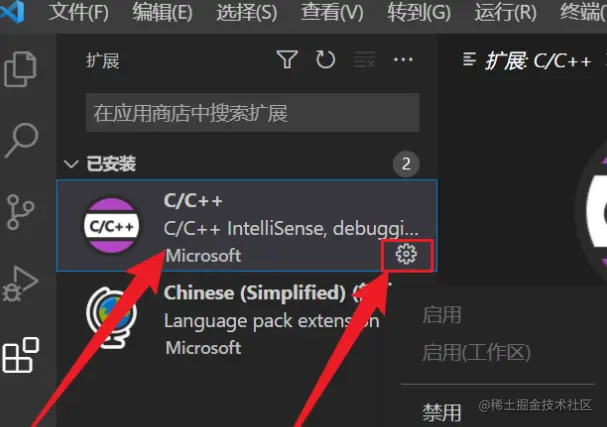Click the installed extensions count badge

pyautogui.click(x=406, y=164)
